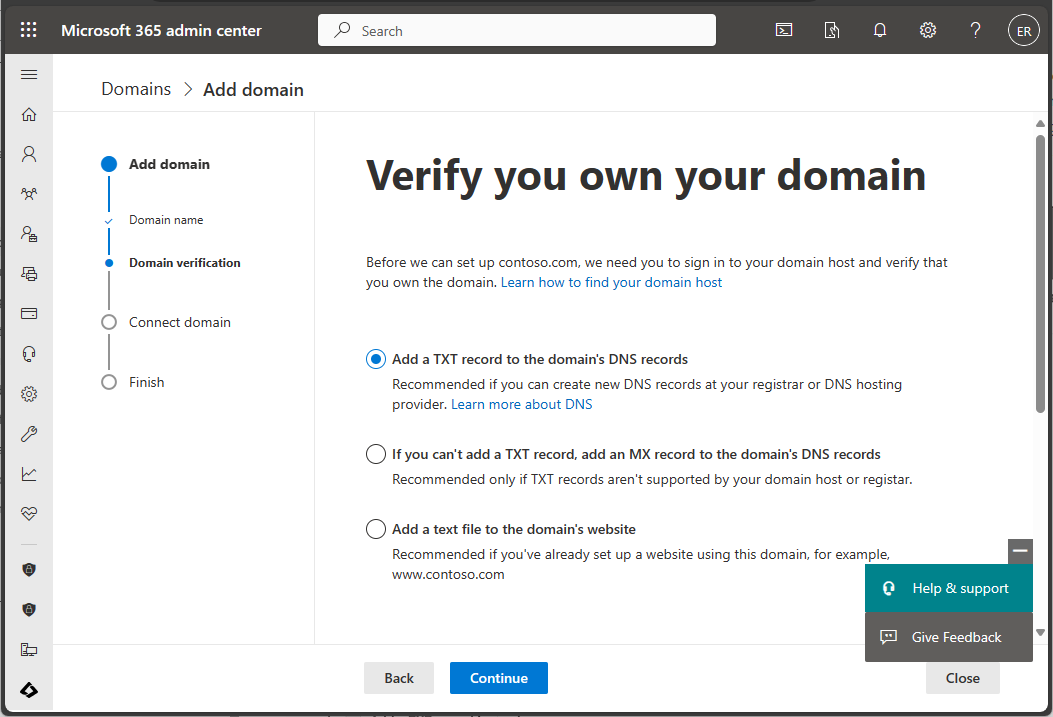1053x717 pixels.
Task: Click inside the Search field
Action: (516, 30)
